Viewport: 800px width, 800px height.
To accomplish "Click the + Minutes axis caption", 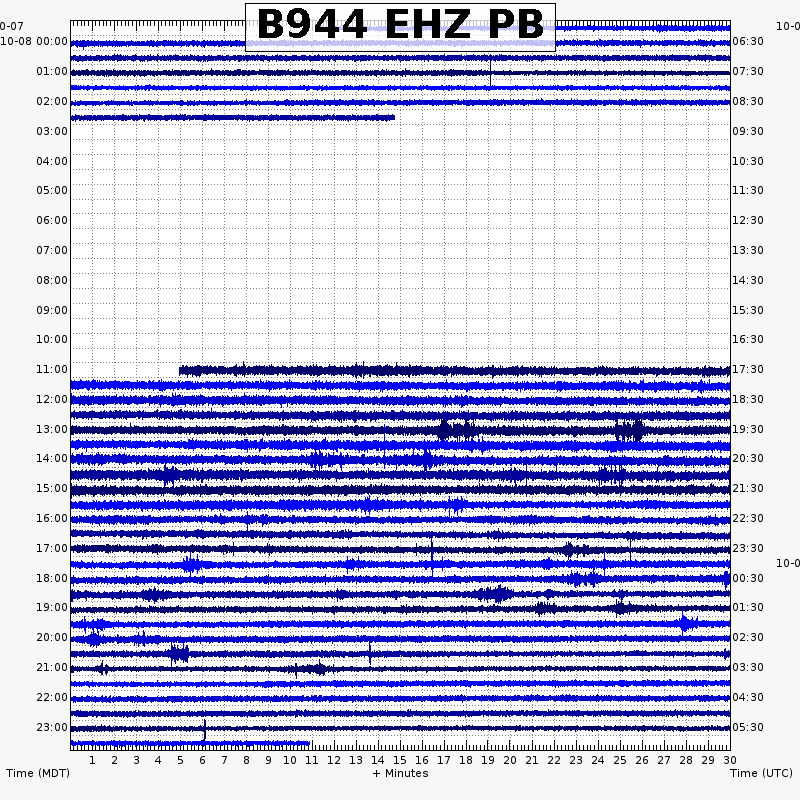I will [401, 773].
